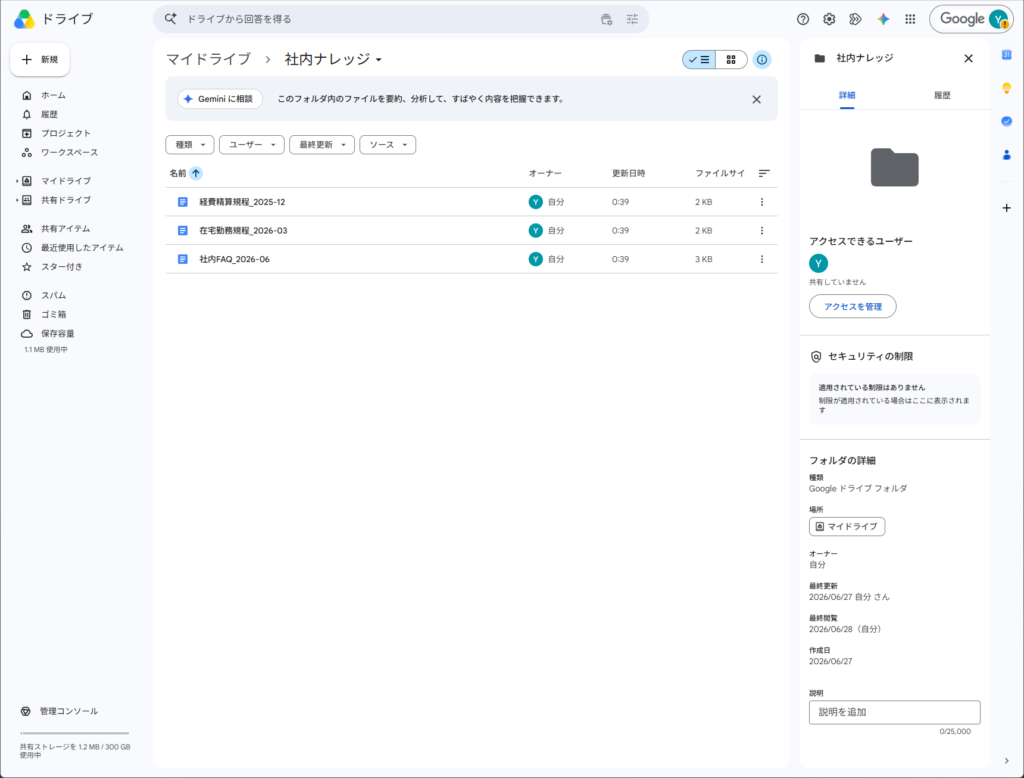Image resolution: width=1024 pixels, height=778 pixels.
Task: Open sort options icon in list header
Action: [x=763, y=173]
